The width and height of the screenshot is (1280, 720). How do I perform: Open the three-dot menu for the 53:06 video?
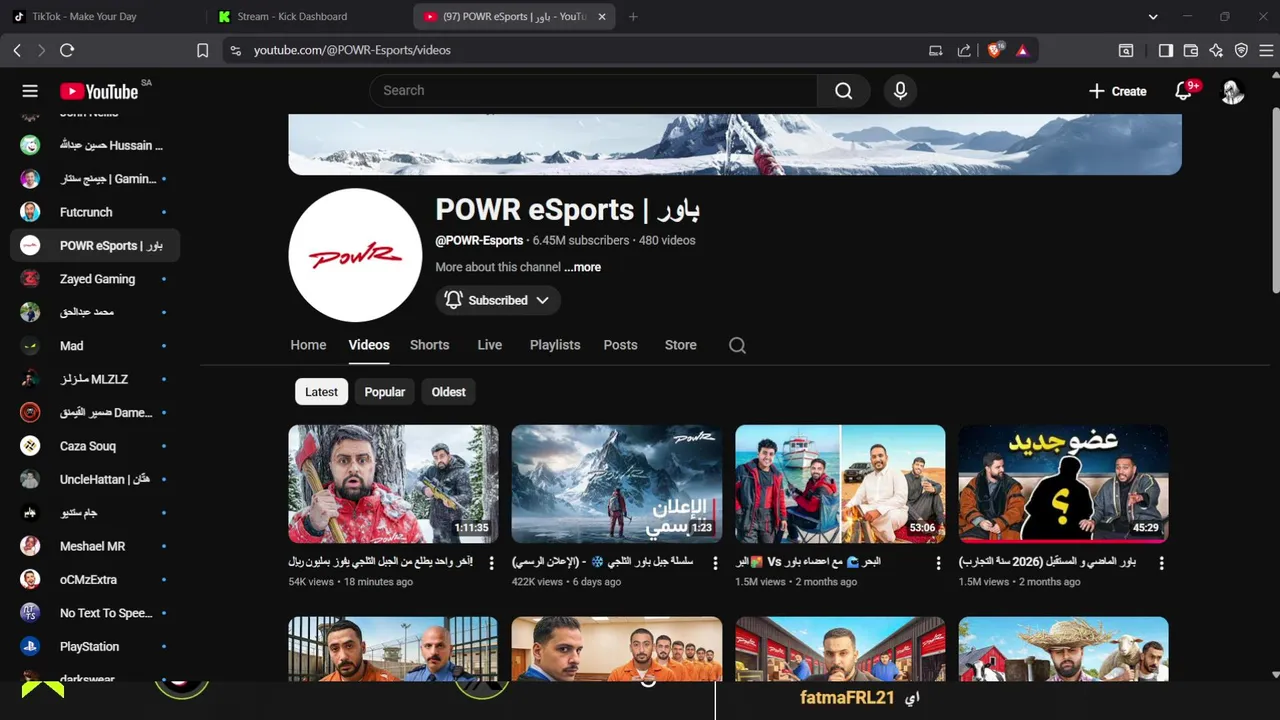click(x=938, y=563)
